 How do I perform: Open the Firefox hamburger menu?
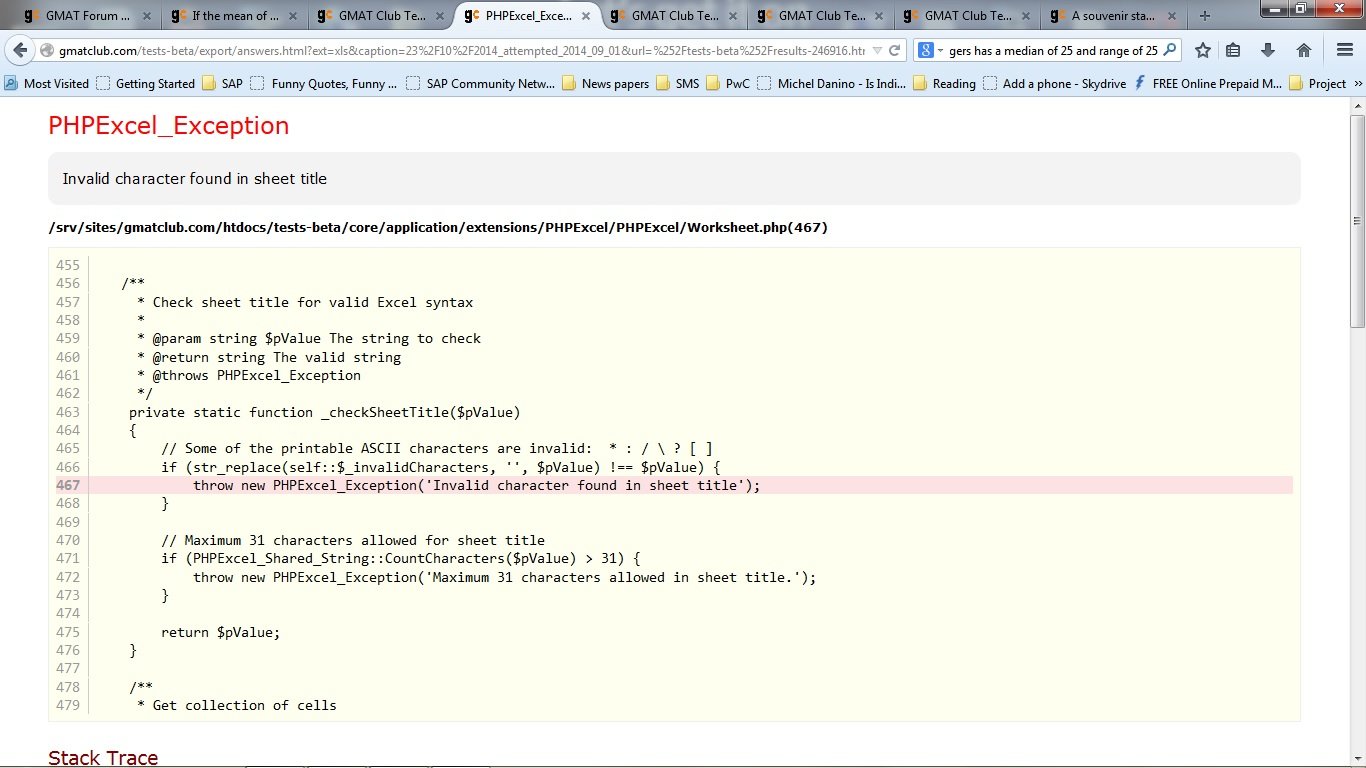tap(1345, 51)
